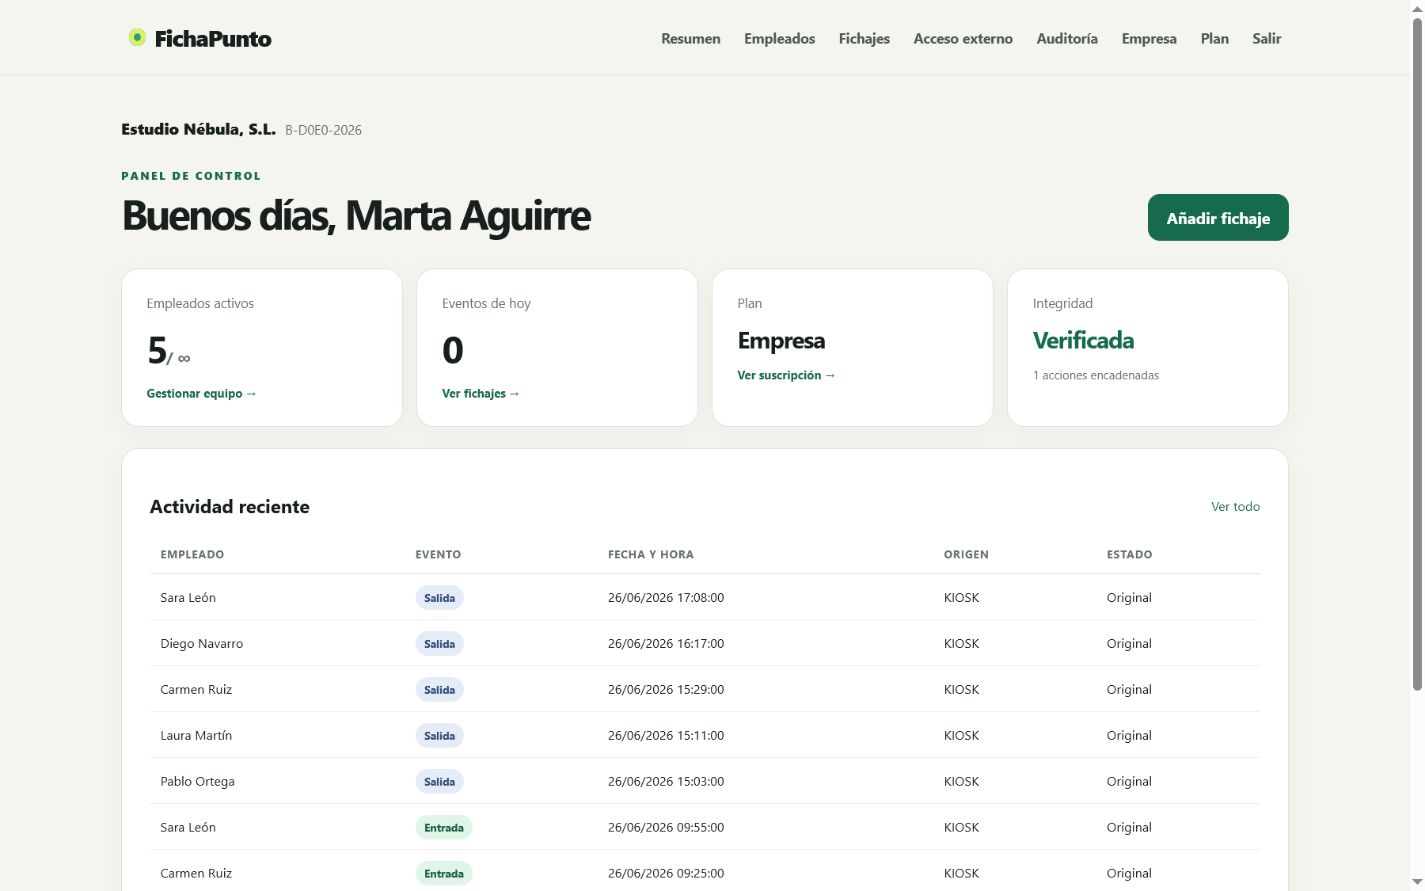
Task: Click the Salida badge for Pablo Ortega
Action: point(439,782)
